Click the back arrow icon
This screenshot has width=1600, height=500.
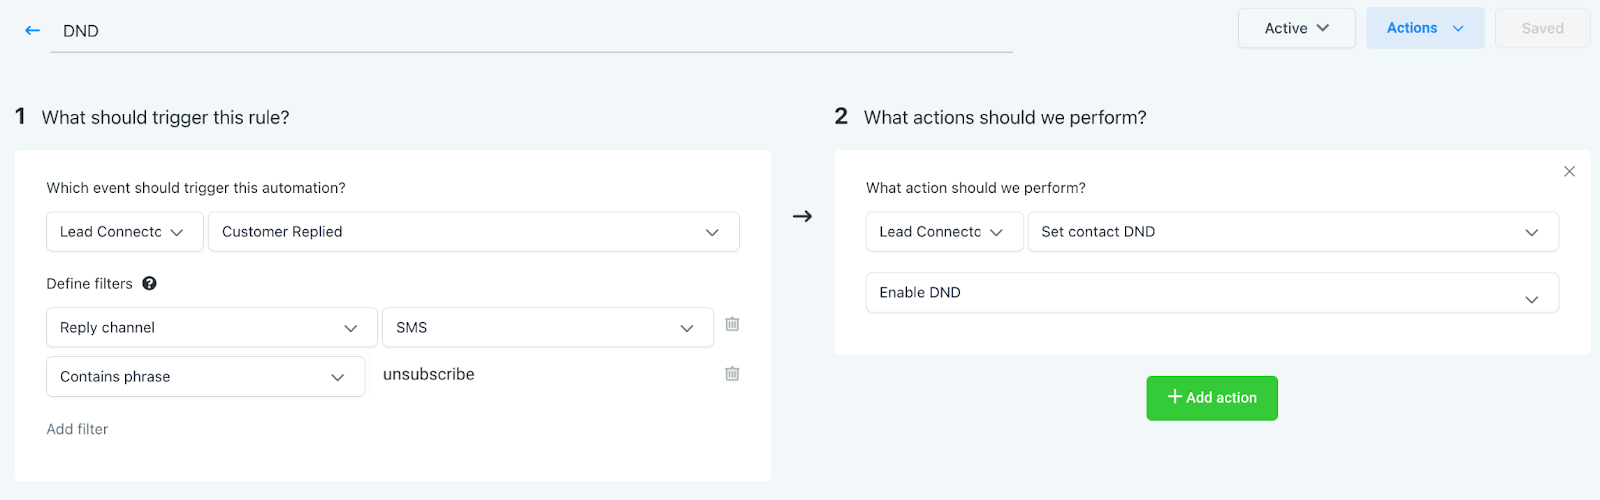pos(32,31)
